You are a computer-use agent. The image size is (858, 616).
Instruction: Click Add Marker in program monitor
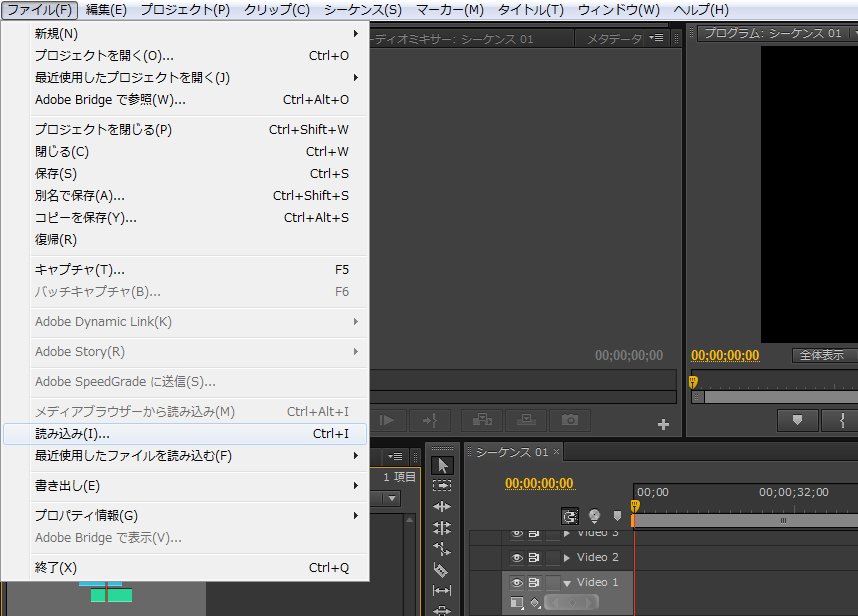[x=798, y=420]
